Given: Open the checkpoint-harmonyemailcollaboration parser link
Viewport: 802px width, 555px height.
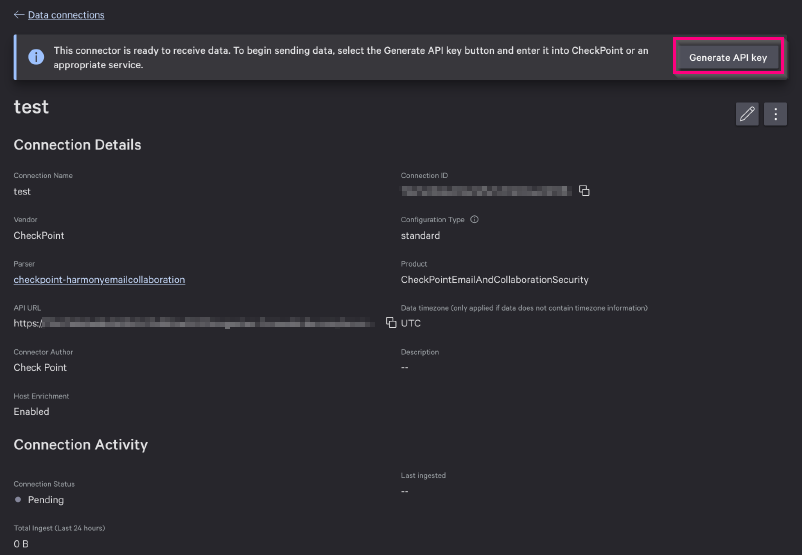Looking at the screenshot, I should click(x=99, y=280).
